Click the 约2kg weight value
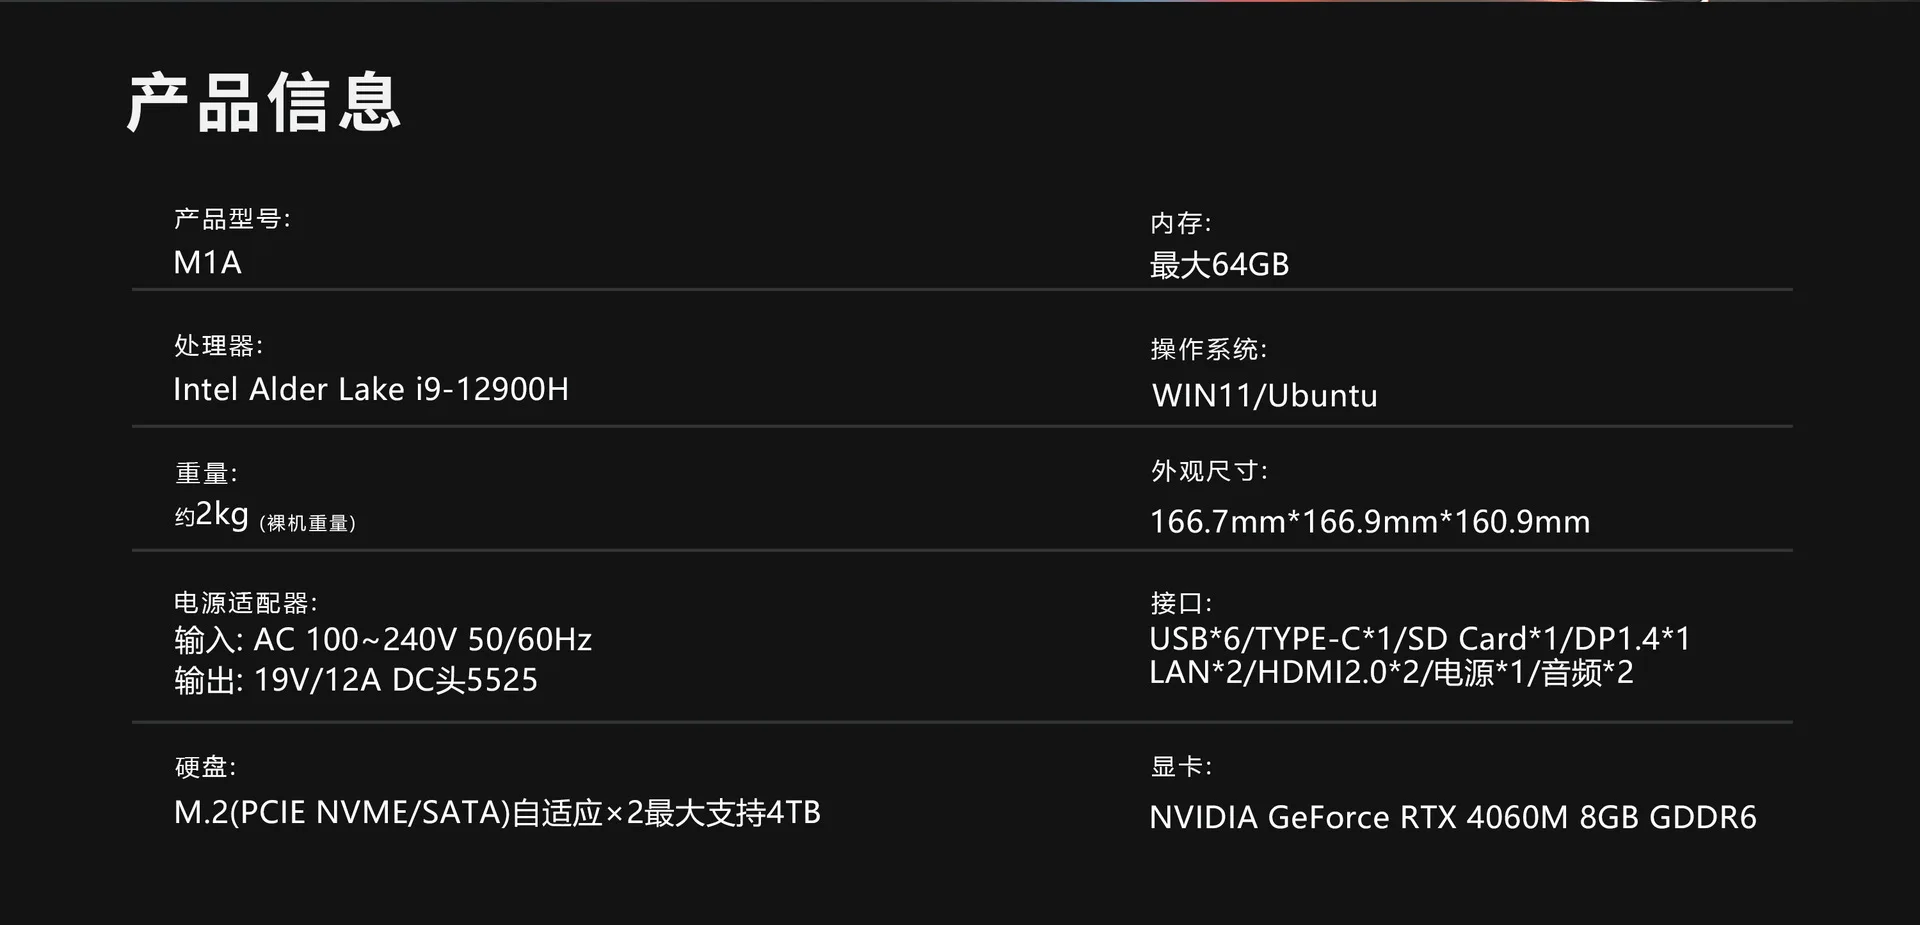1920x925 pixels. [212, 515]
